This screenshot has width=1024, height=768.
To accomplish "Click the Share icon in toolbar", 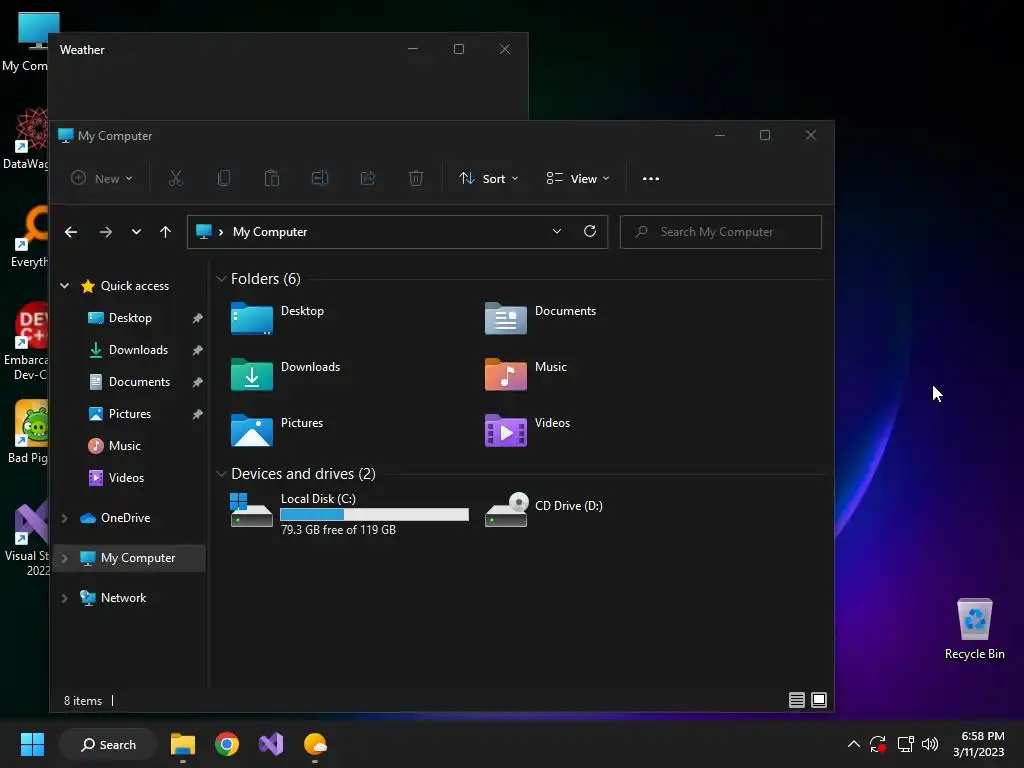I will coord(368,178).
